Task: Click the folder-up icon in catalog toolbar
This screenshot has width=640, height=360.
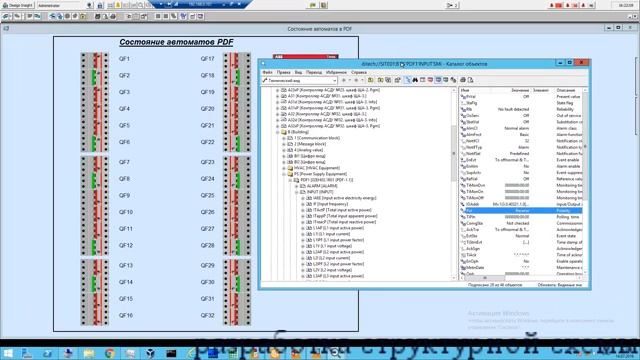Action: [370, 80]
